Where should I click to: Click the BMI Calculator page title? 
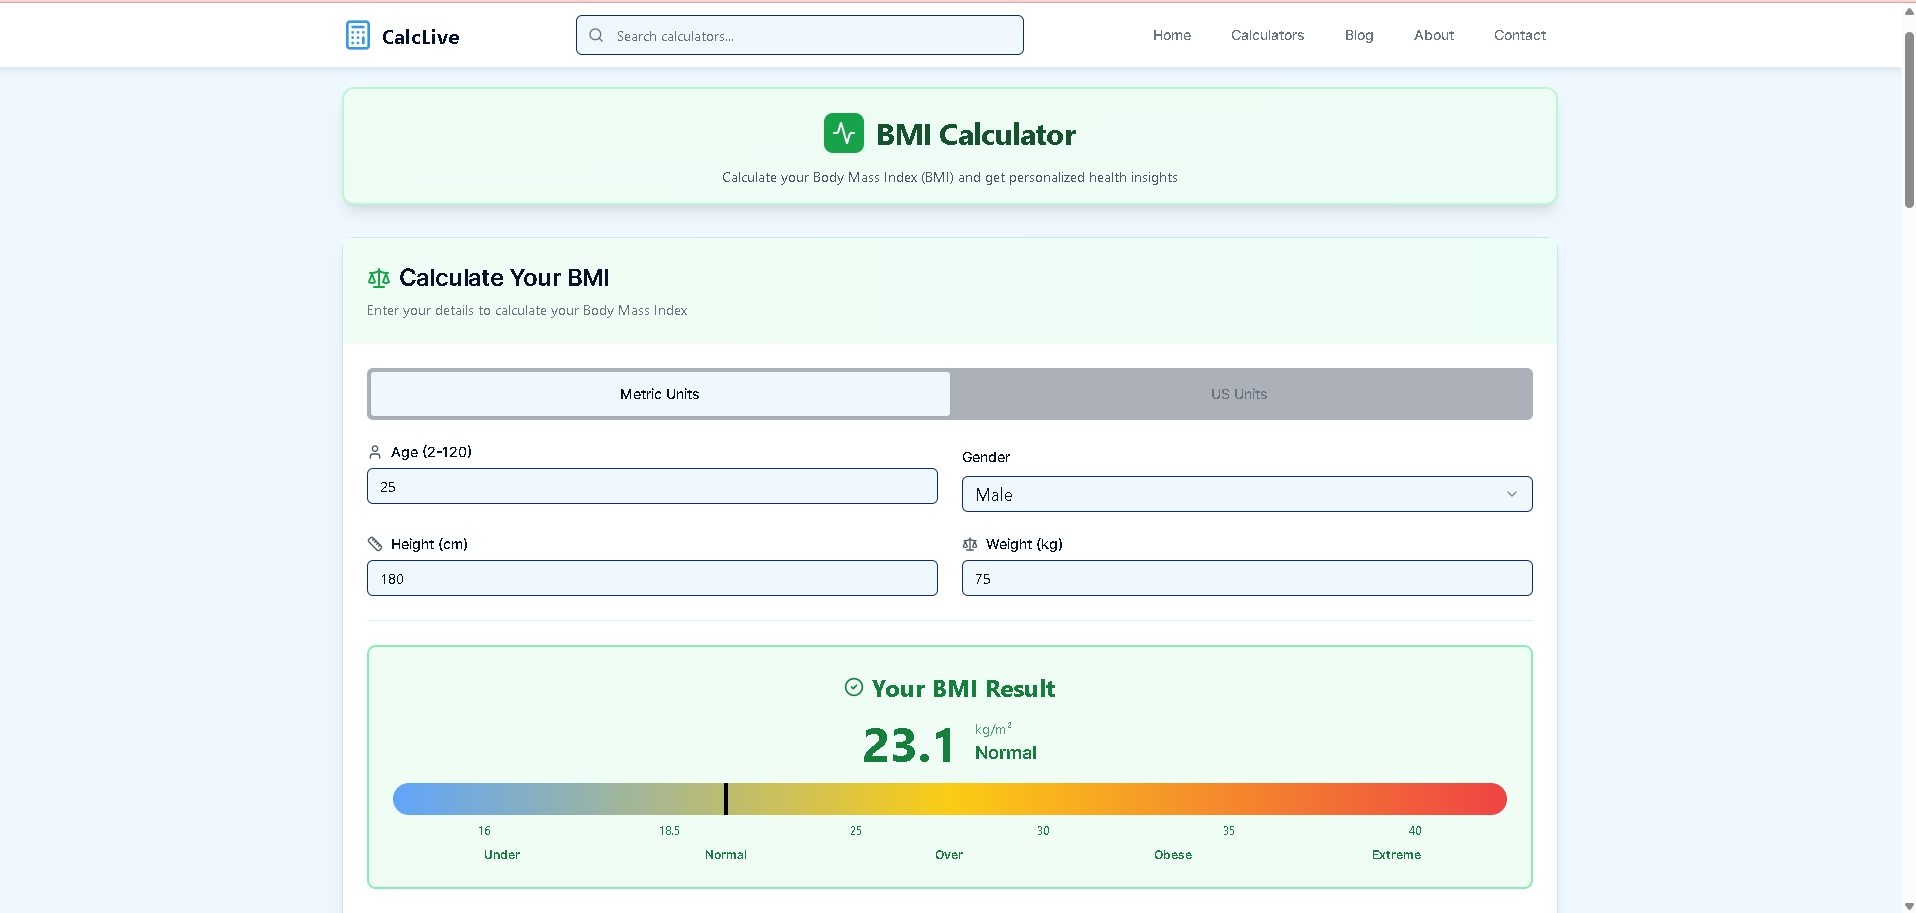976,135
